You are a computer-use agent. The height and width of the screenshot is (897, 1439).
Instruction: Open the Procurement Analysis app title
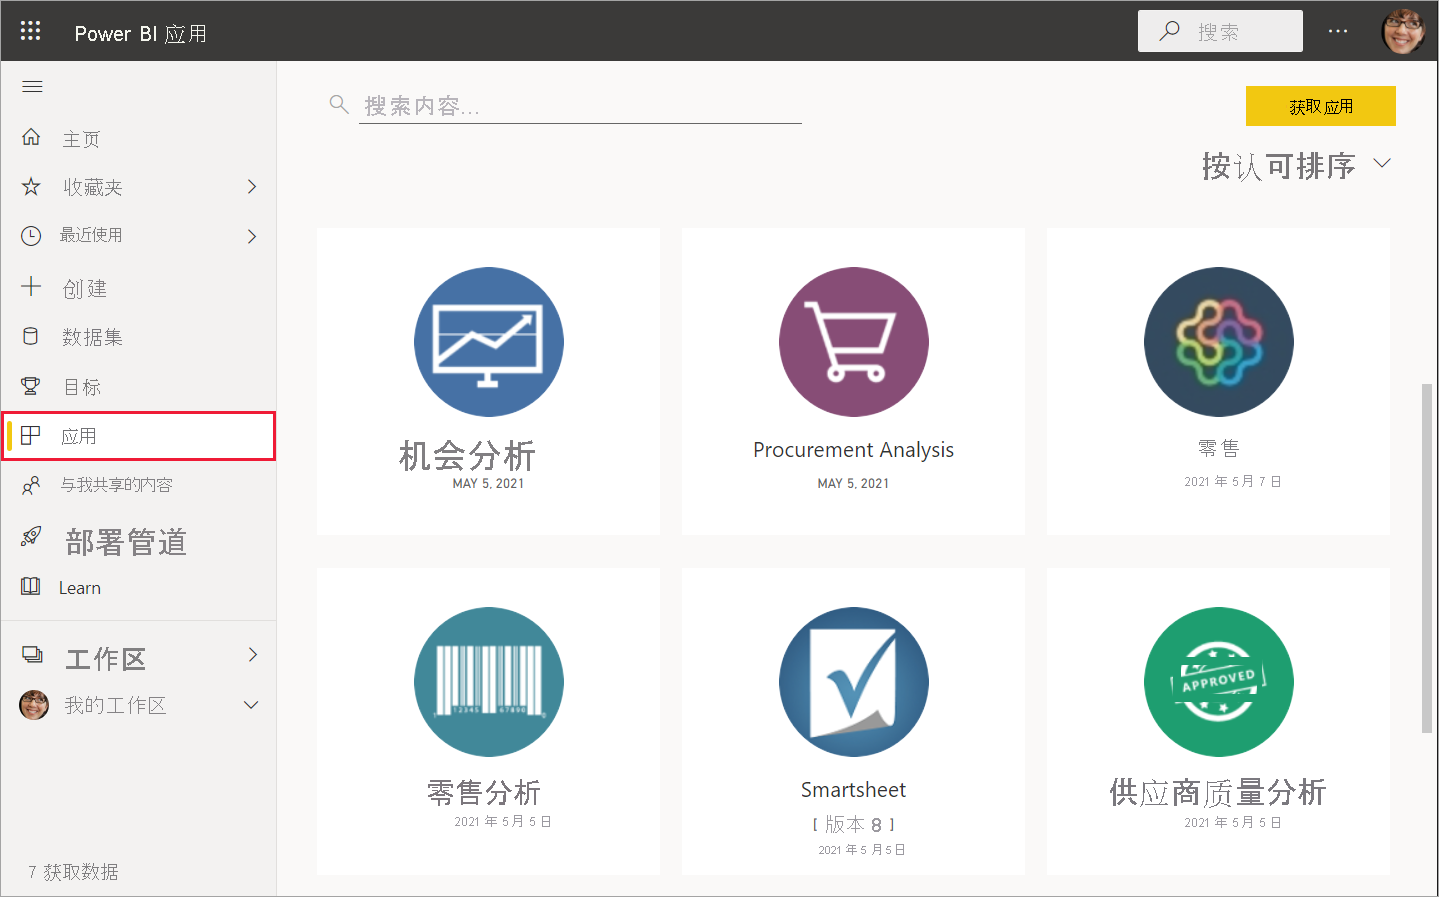click(854, 450)
